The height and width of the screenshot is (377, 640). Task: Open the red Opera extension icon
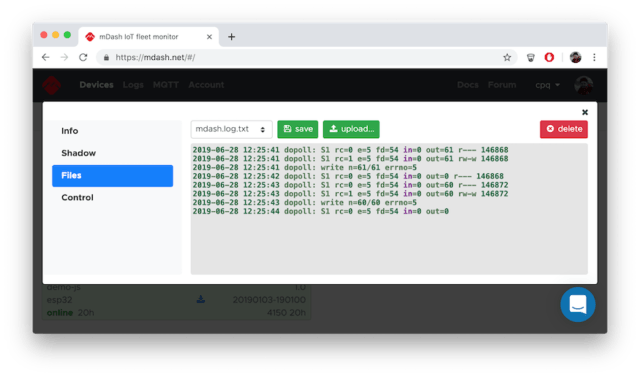click(x=549, y=58)
